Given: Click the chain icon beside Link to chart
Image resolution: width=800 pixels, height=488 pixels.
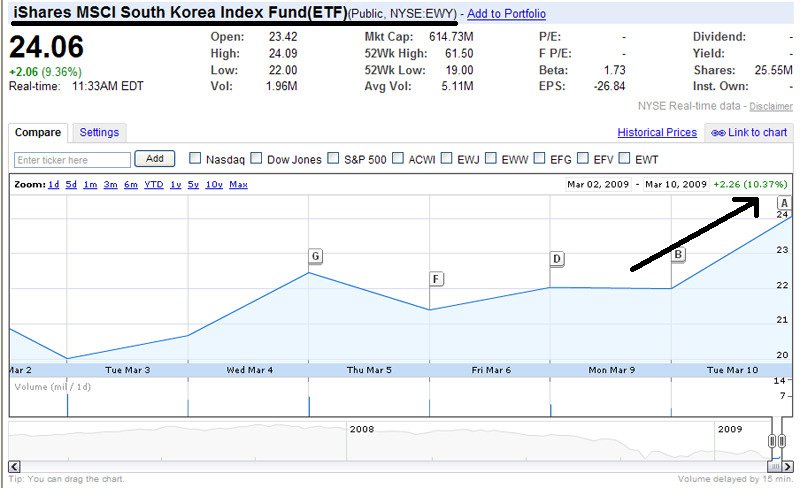Looking at the screenshot, I should pos(717,133).
